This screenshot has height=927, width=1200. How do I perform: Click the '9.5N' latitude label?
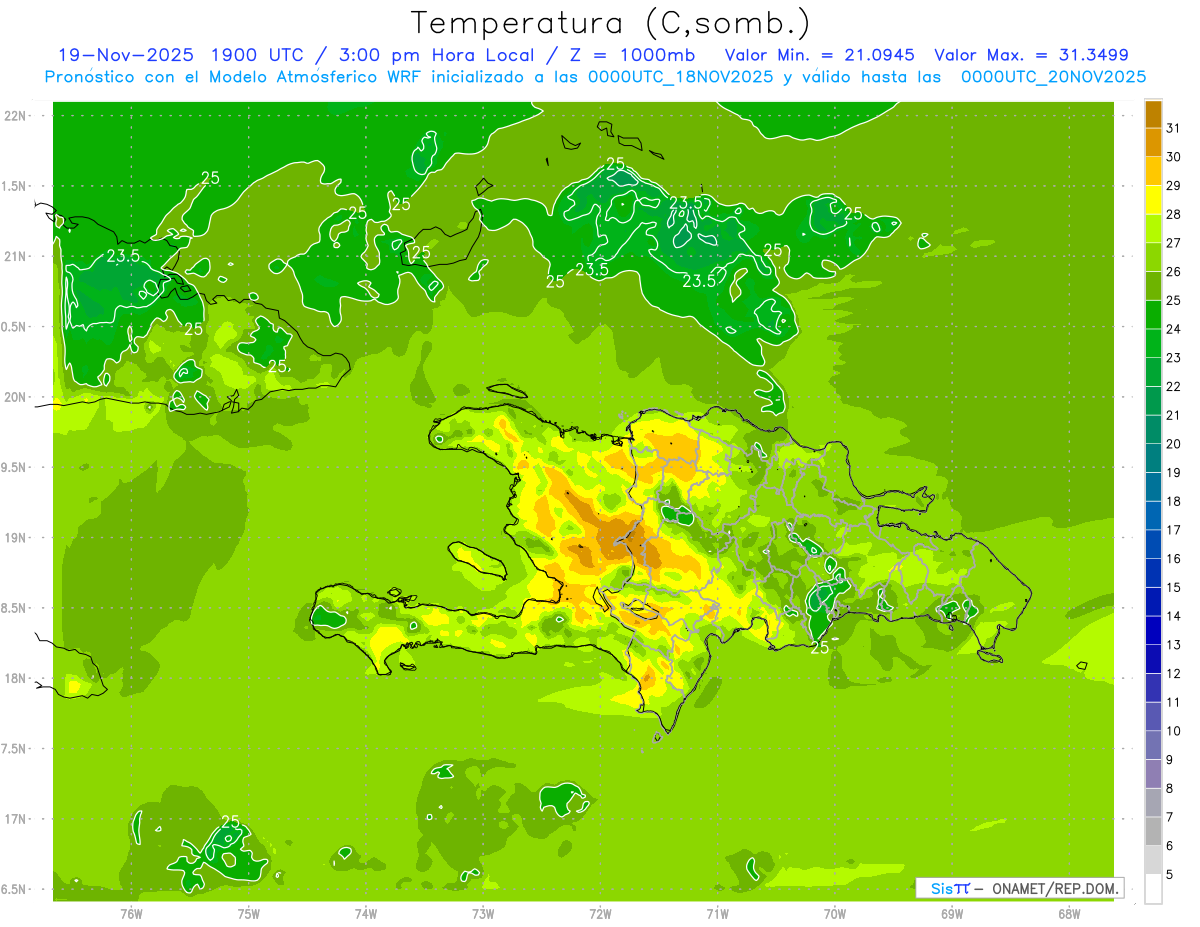pos(15,467)
